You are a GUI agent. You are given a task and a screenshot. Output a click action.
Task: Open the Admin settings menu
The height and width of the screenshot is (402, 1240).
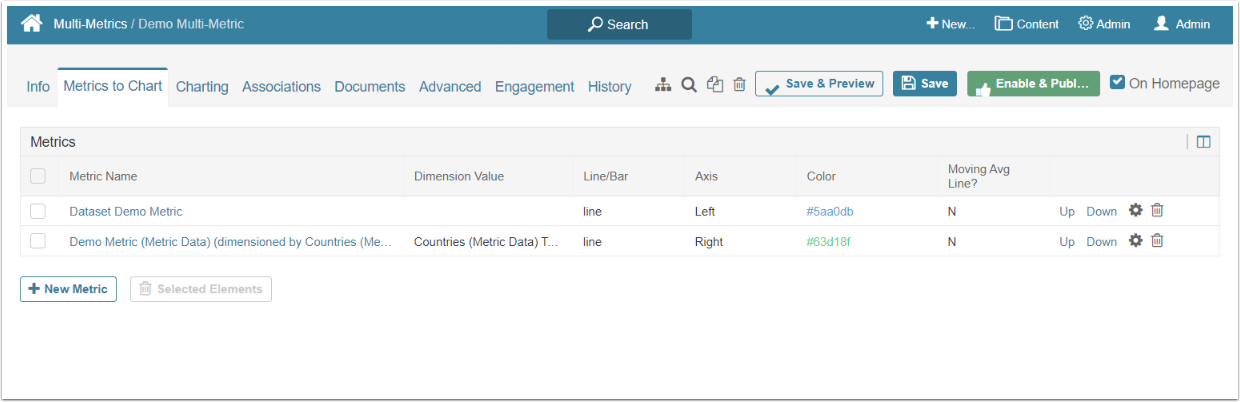pos(1104,24)
